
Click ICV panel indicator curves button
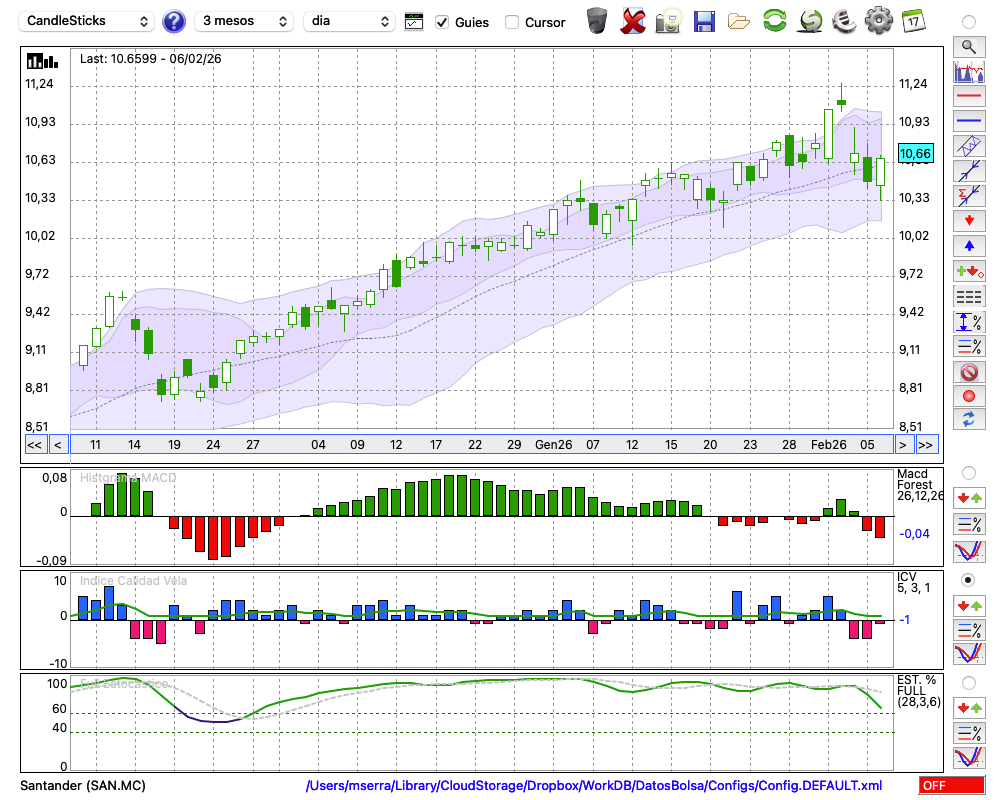pos(969,654)
